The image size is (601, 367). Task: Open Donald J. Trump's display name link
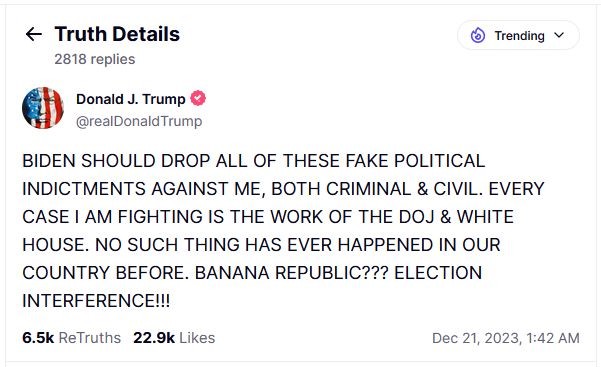click(x=131, y=99)
